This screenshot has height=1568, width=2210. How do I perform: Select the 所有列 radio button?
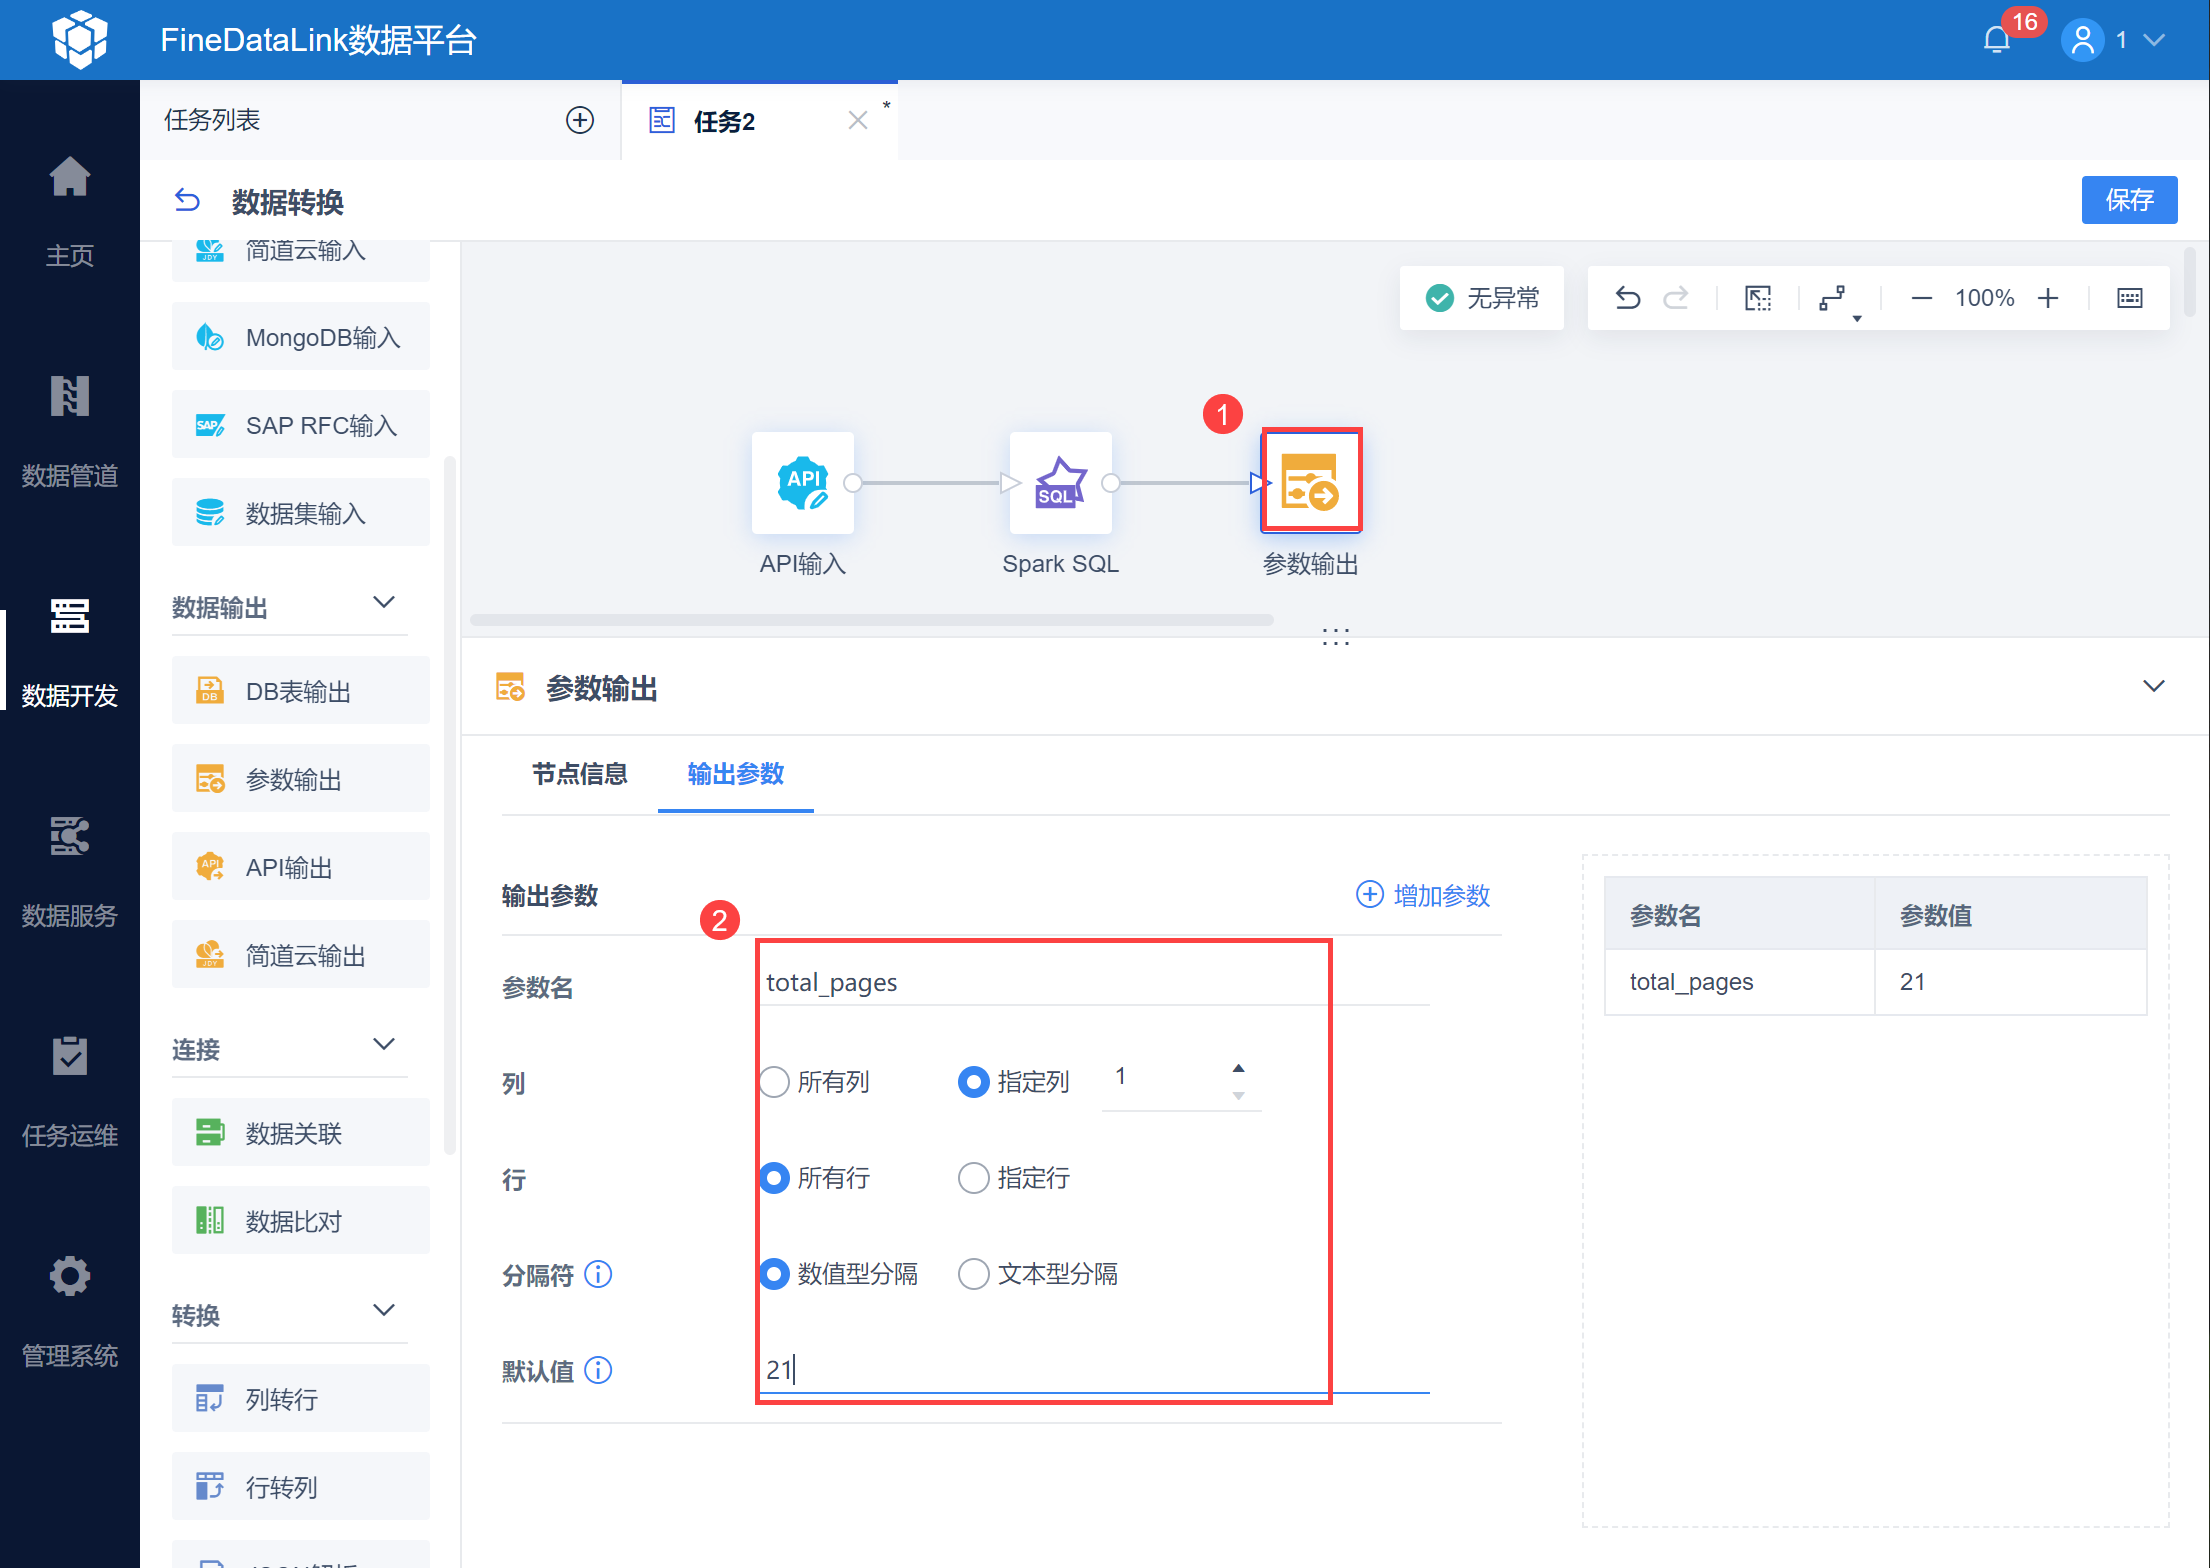pos(775,1082)
